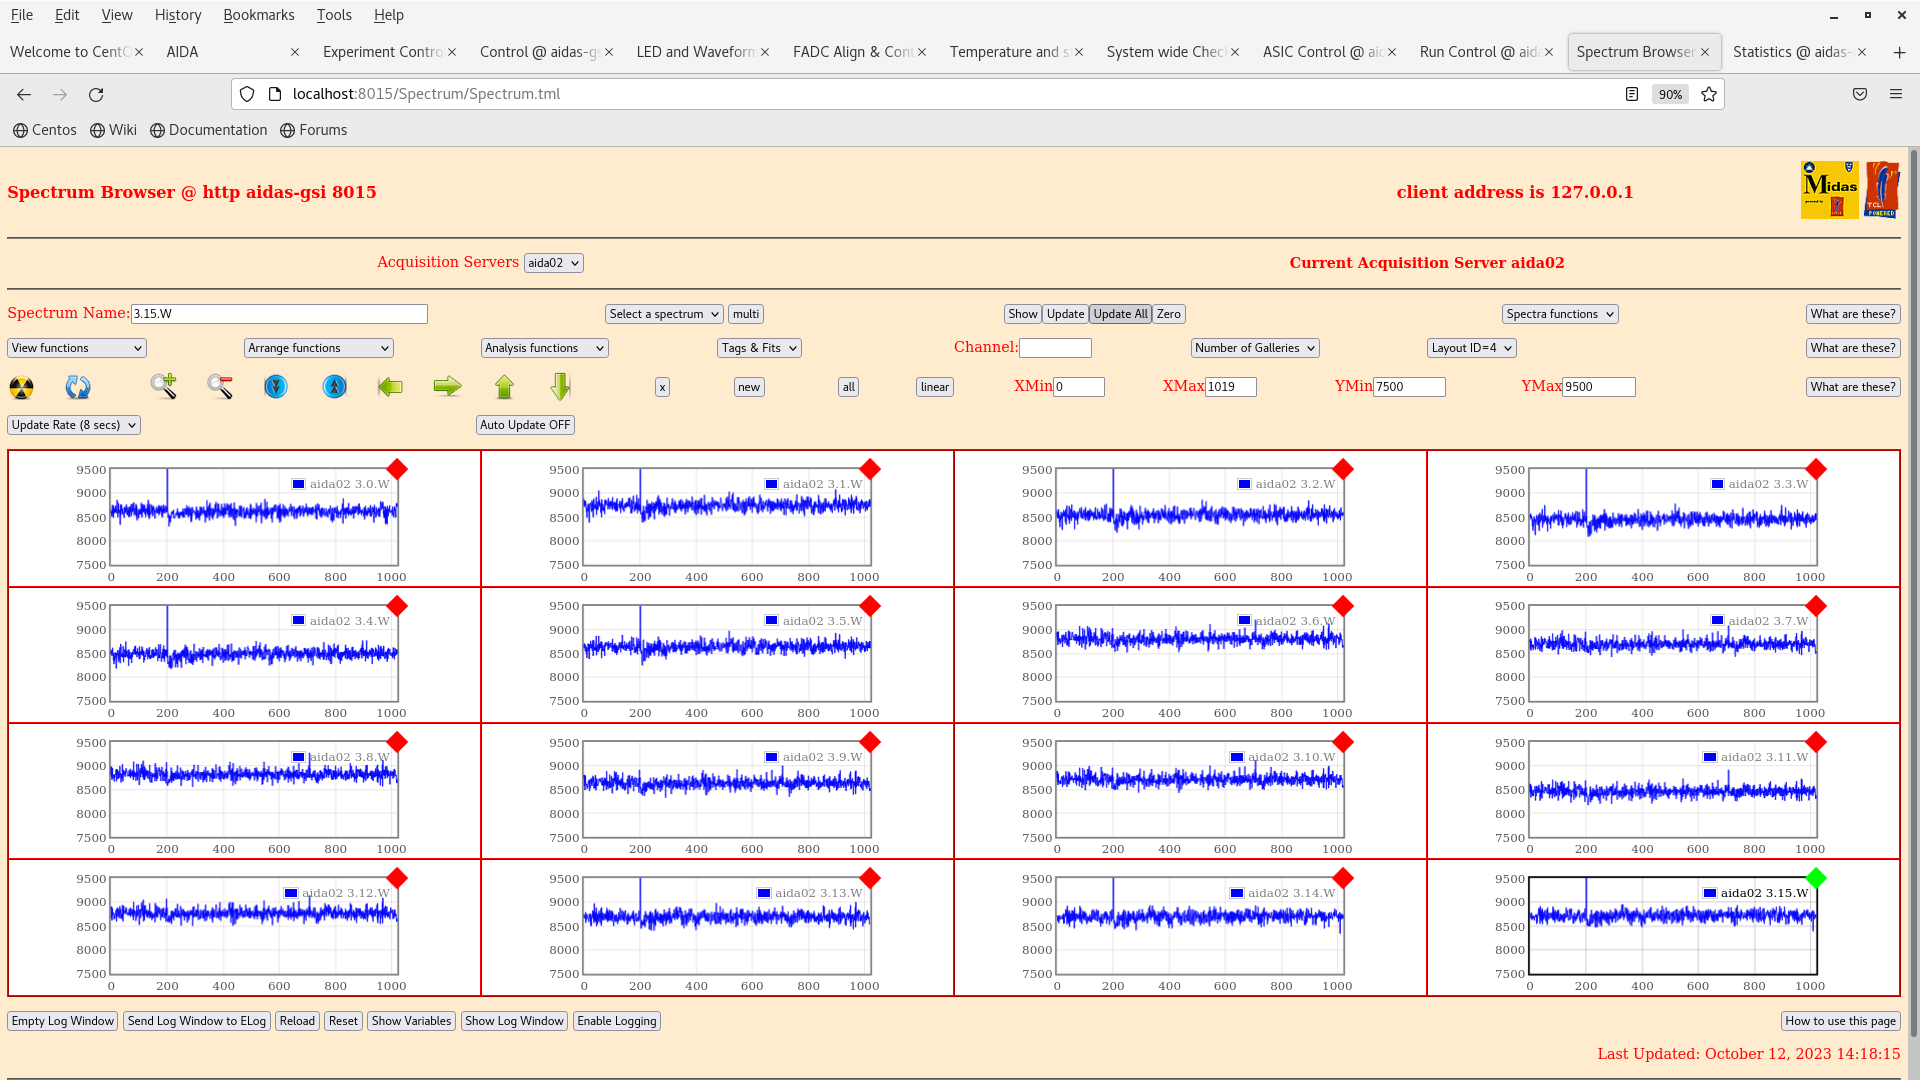Click the Spectrum Name input field
The width and height of the screenshot is (1920, 1080).
tap(279, 314)
